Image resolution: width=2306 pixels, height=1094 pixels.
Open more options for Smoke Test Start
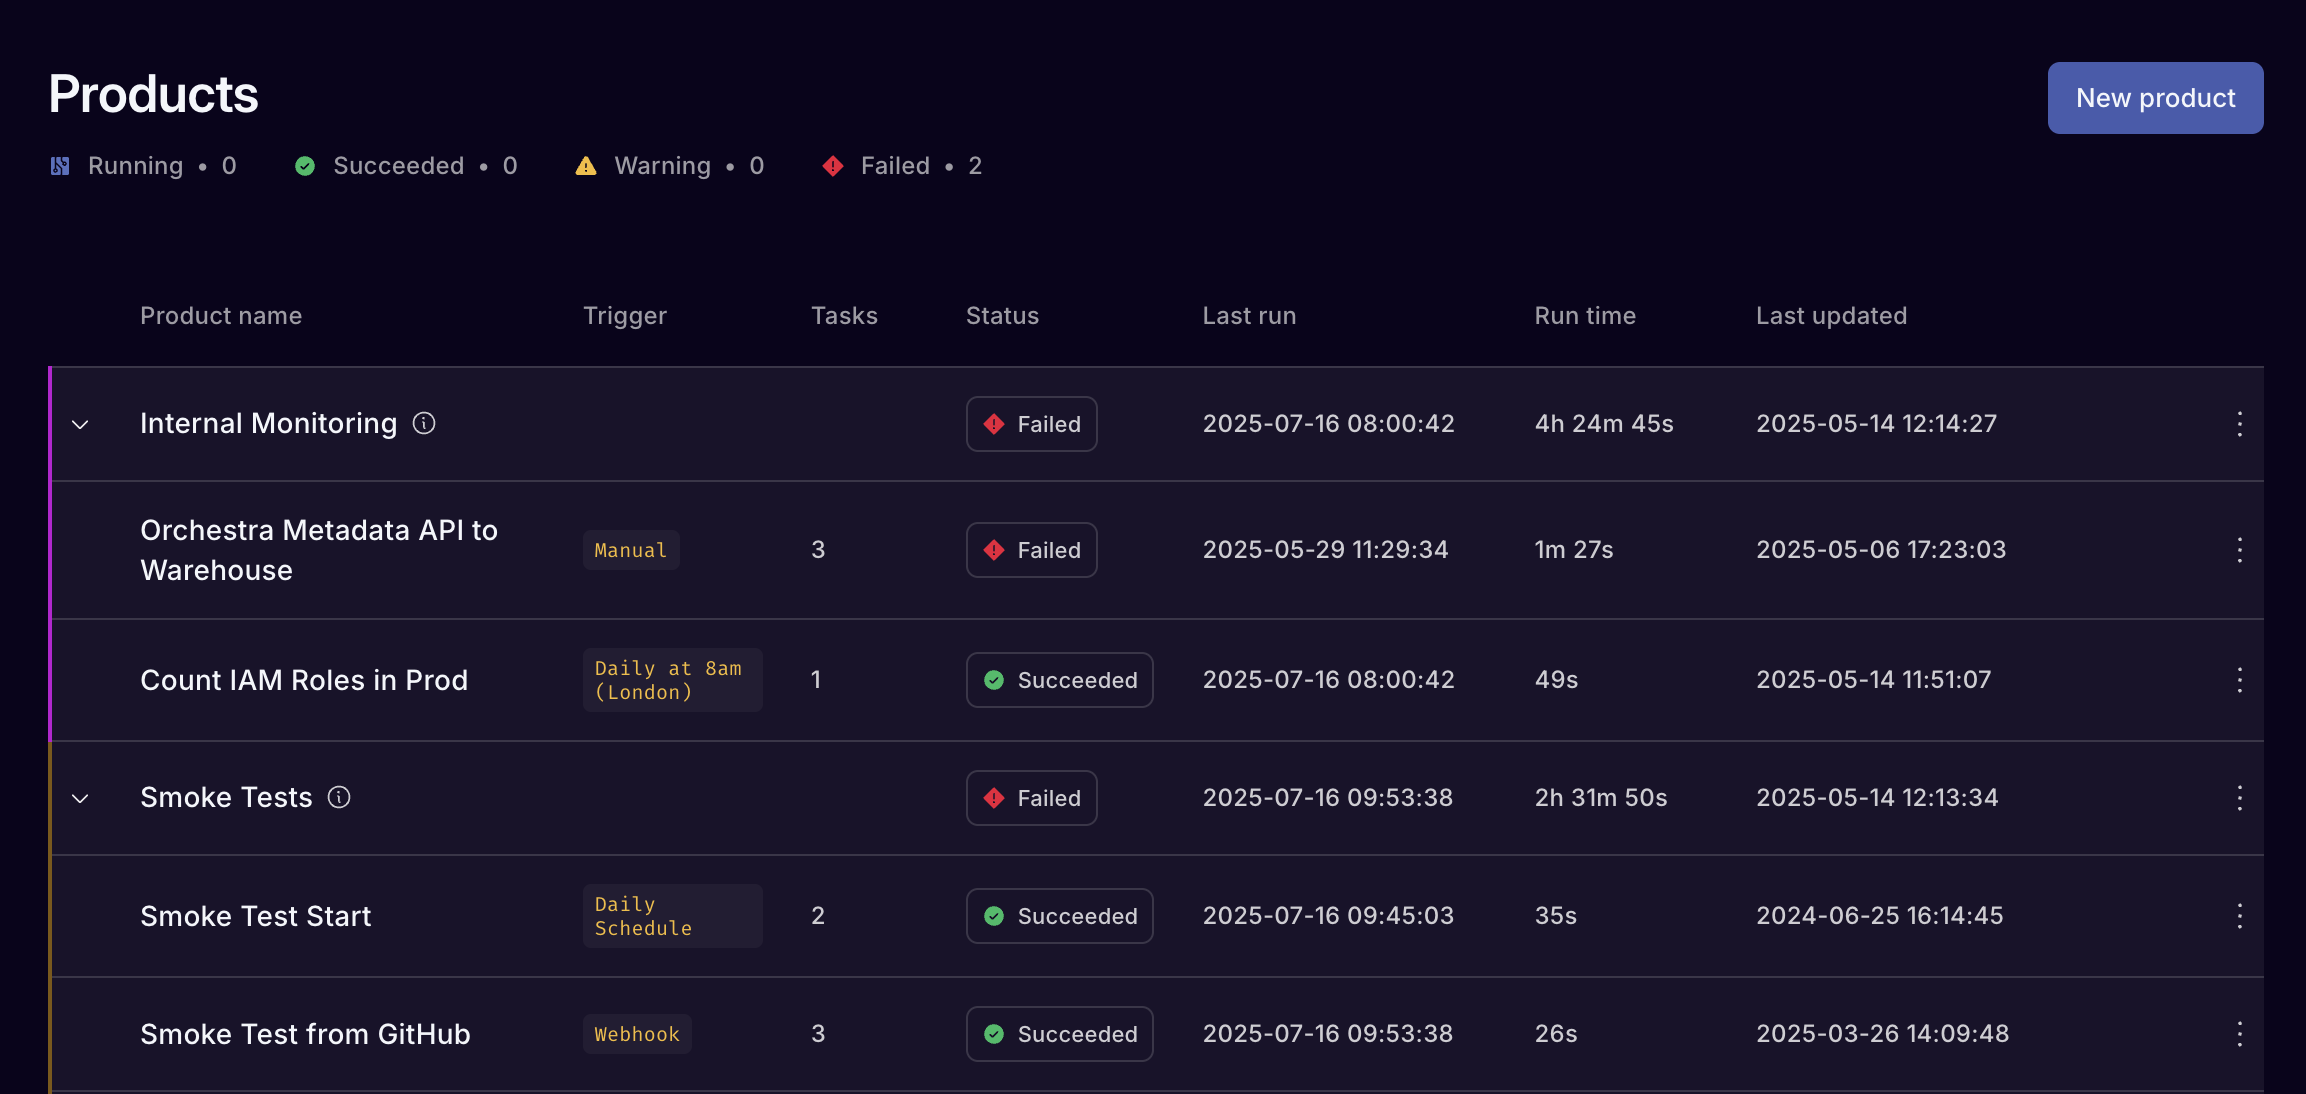tap(2239, 916)
